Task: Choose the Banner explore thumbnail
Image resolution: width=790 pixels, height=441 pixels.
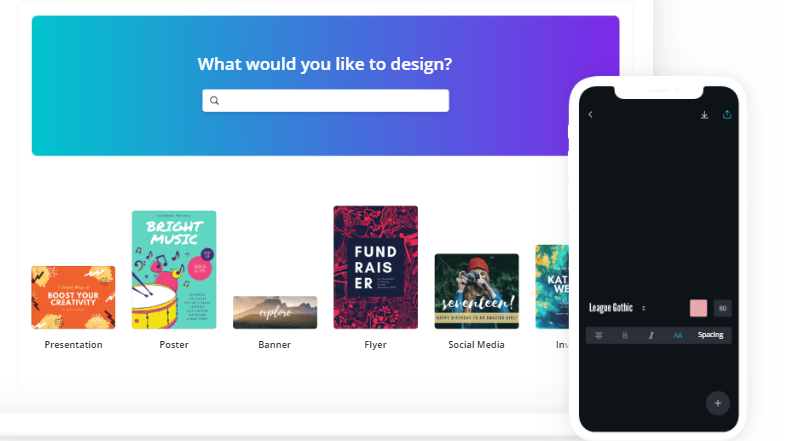Action: click(275, 312)
